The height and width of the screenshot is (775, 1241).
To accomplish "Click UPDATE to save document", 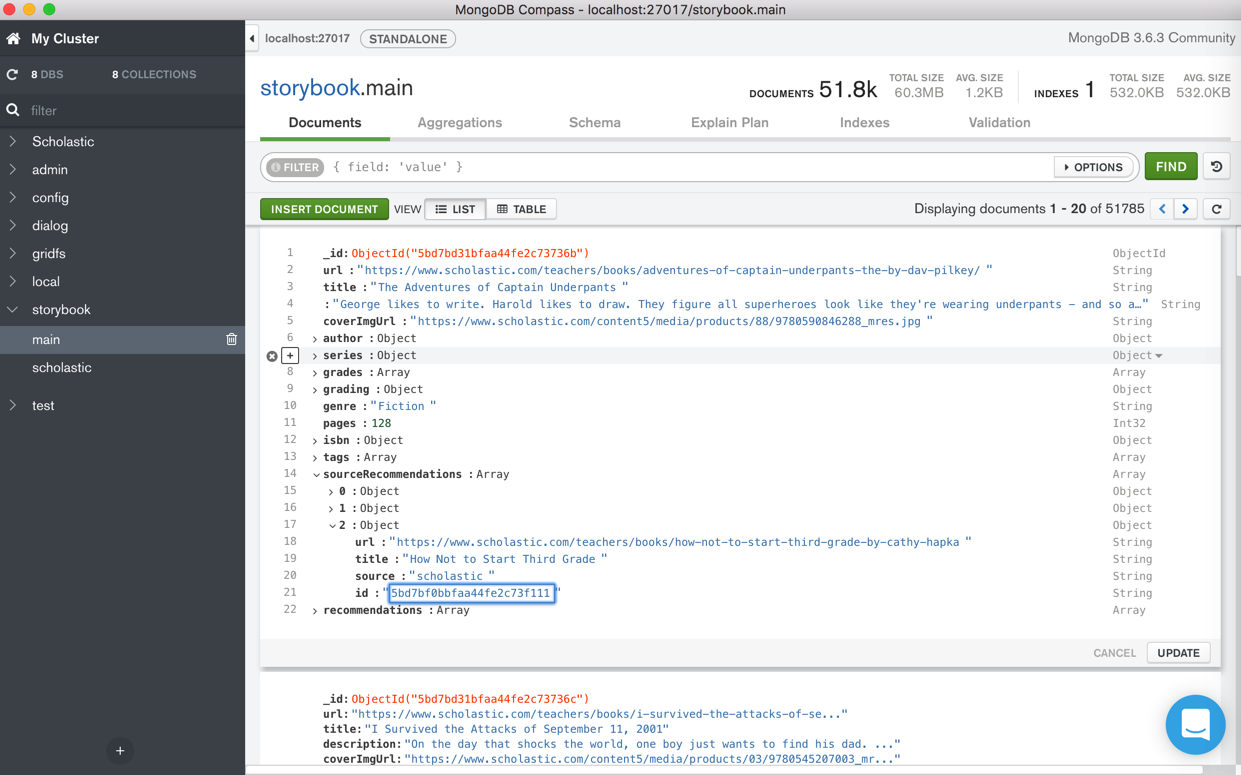I will 1178,653.
